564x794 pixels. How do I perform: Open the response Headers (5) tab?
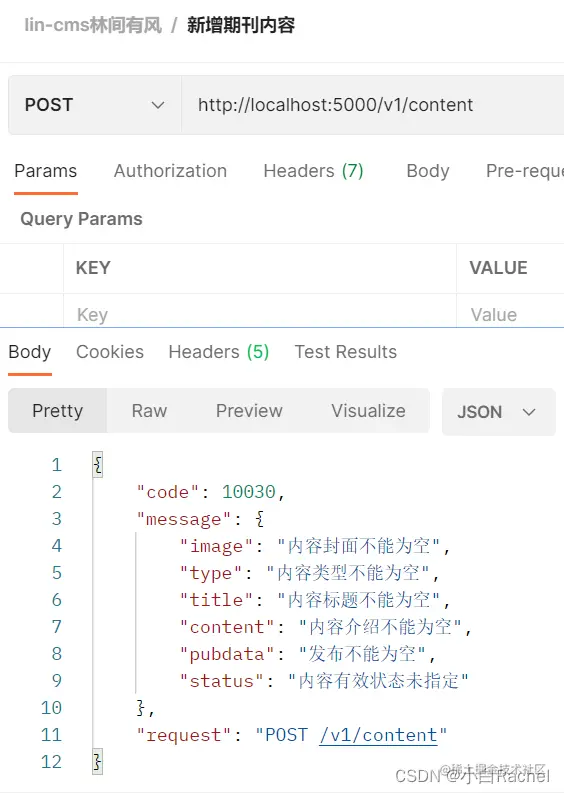coord(219,352)
